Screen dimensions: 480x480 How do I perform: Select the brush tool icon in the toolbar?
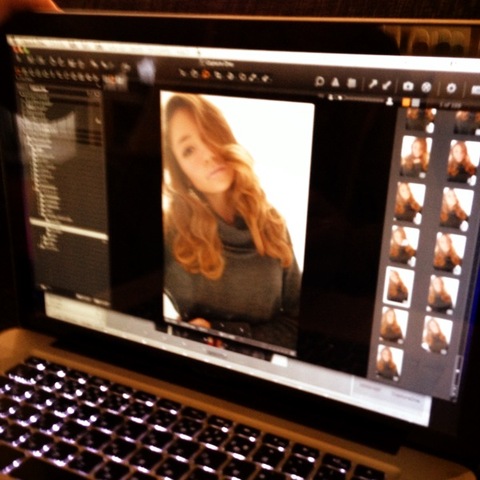pyautogui.click(x=387, y=85)
